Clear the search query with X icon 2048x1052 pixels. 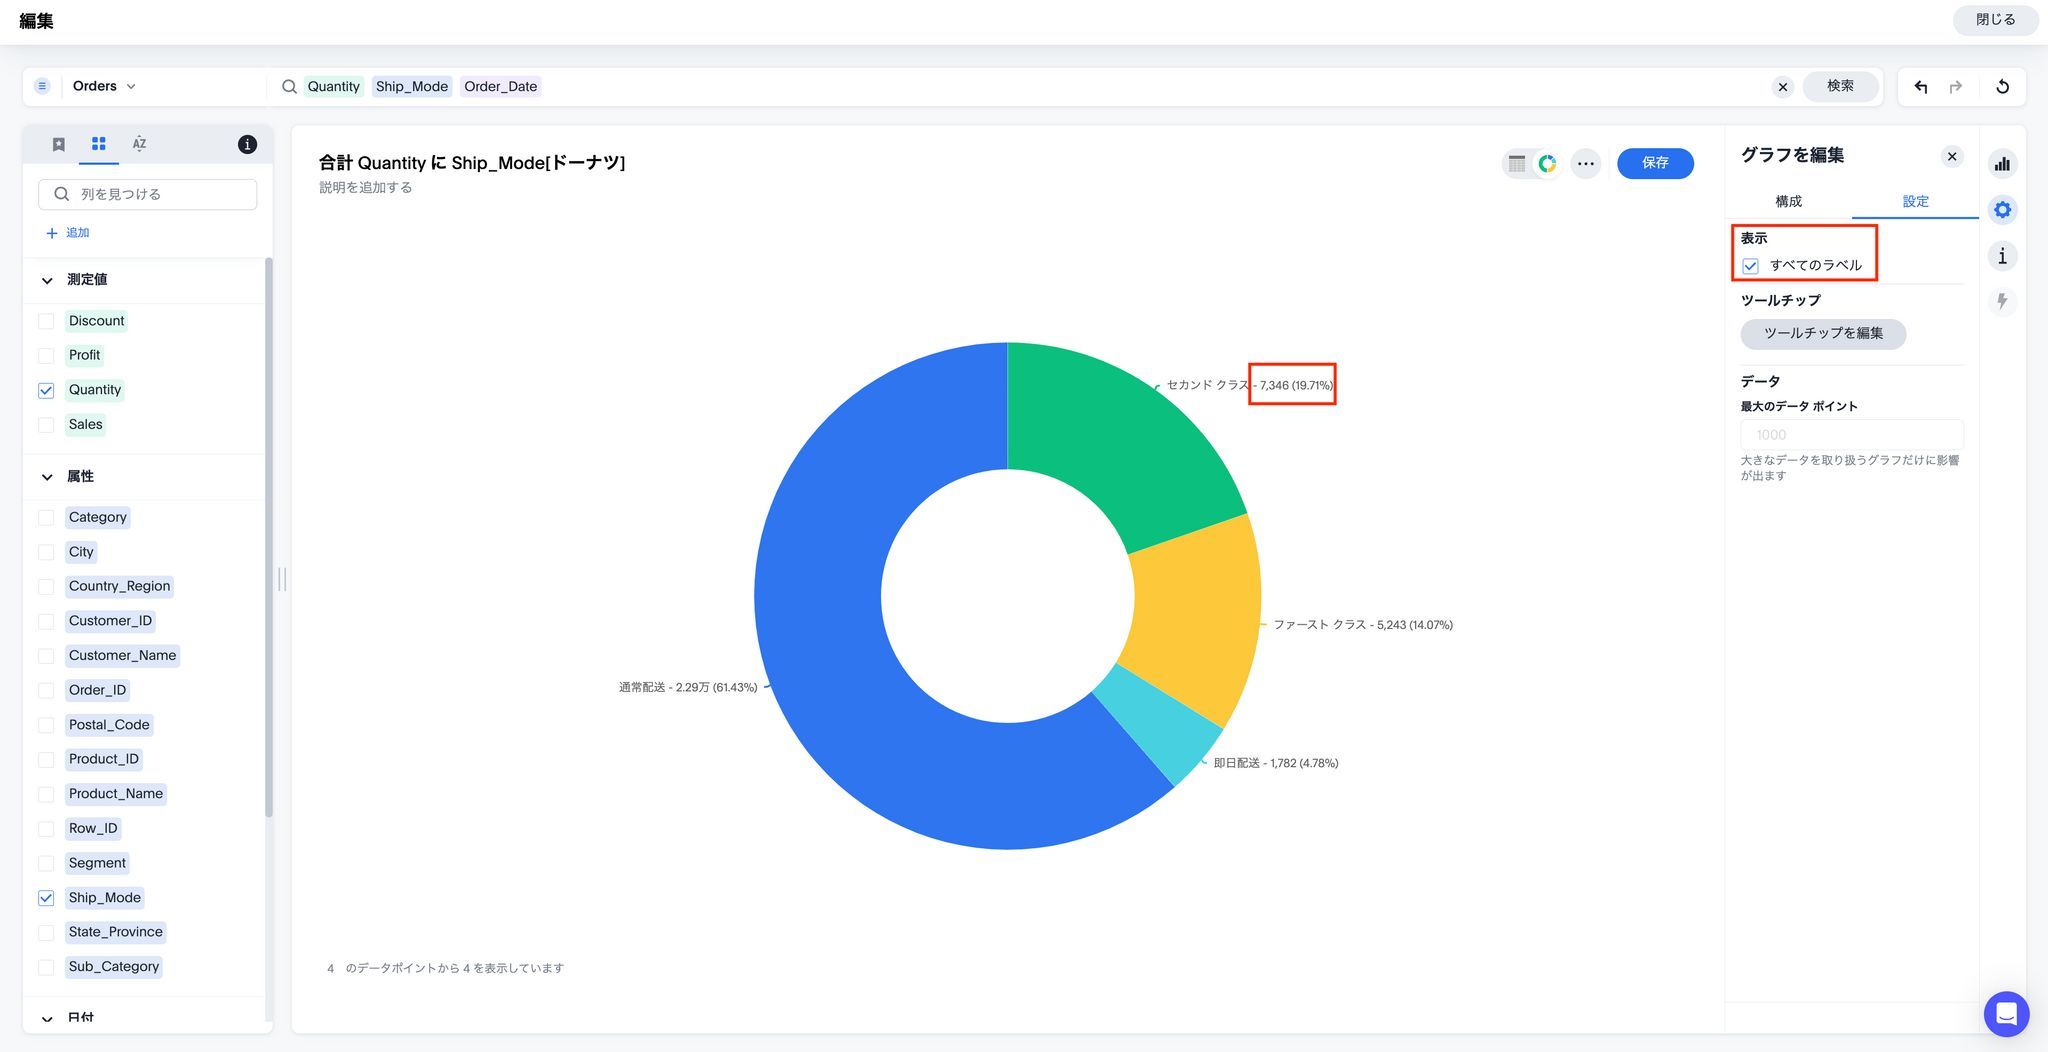coord(1782,87)
